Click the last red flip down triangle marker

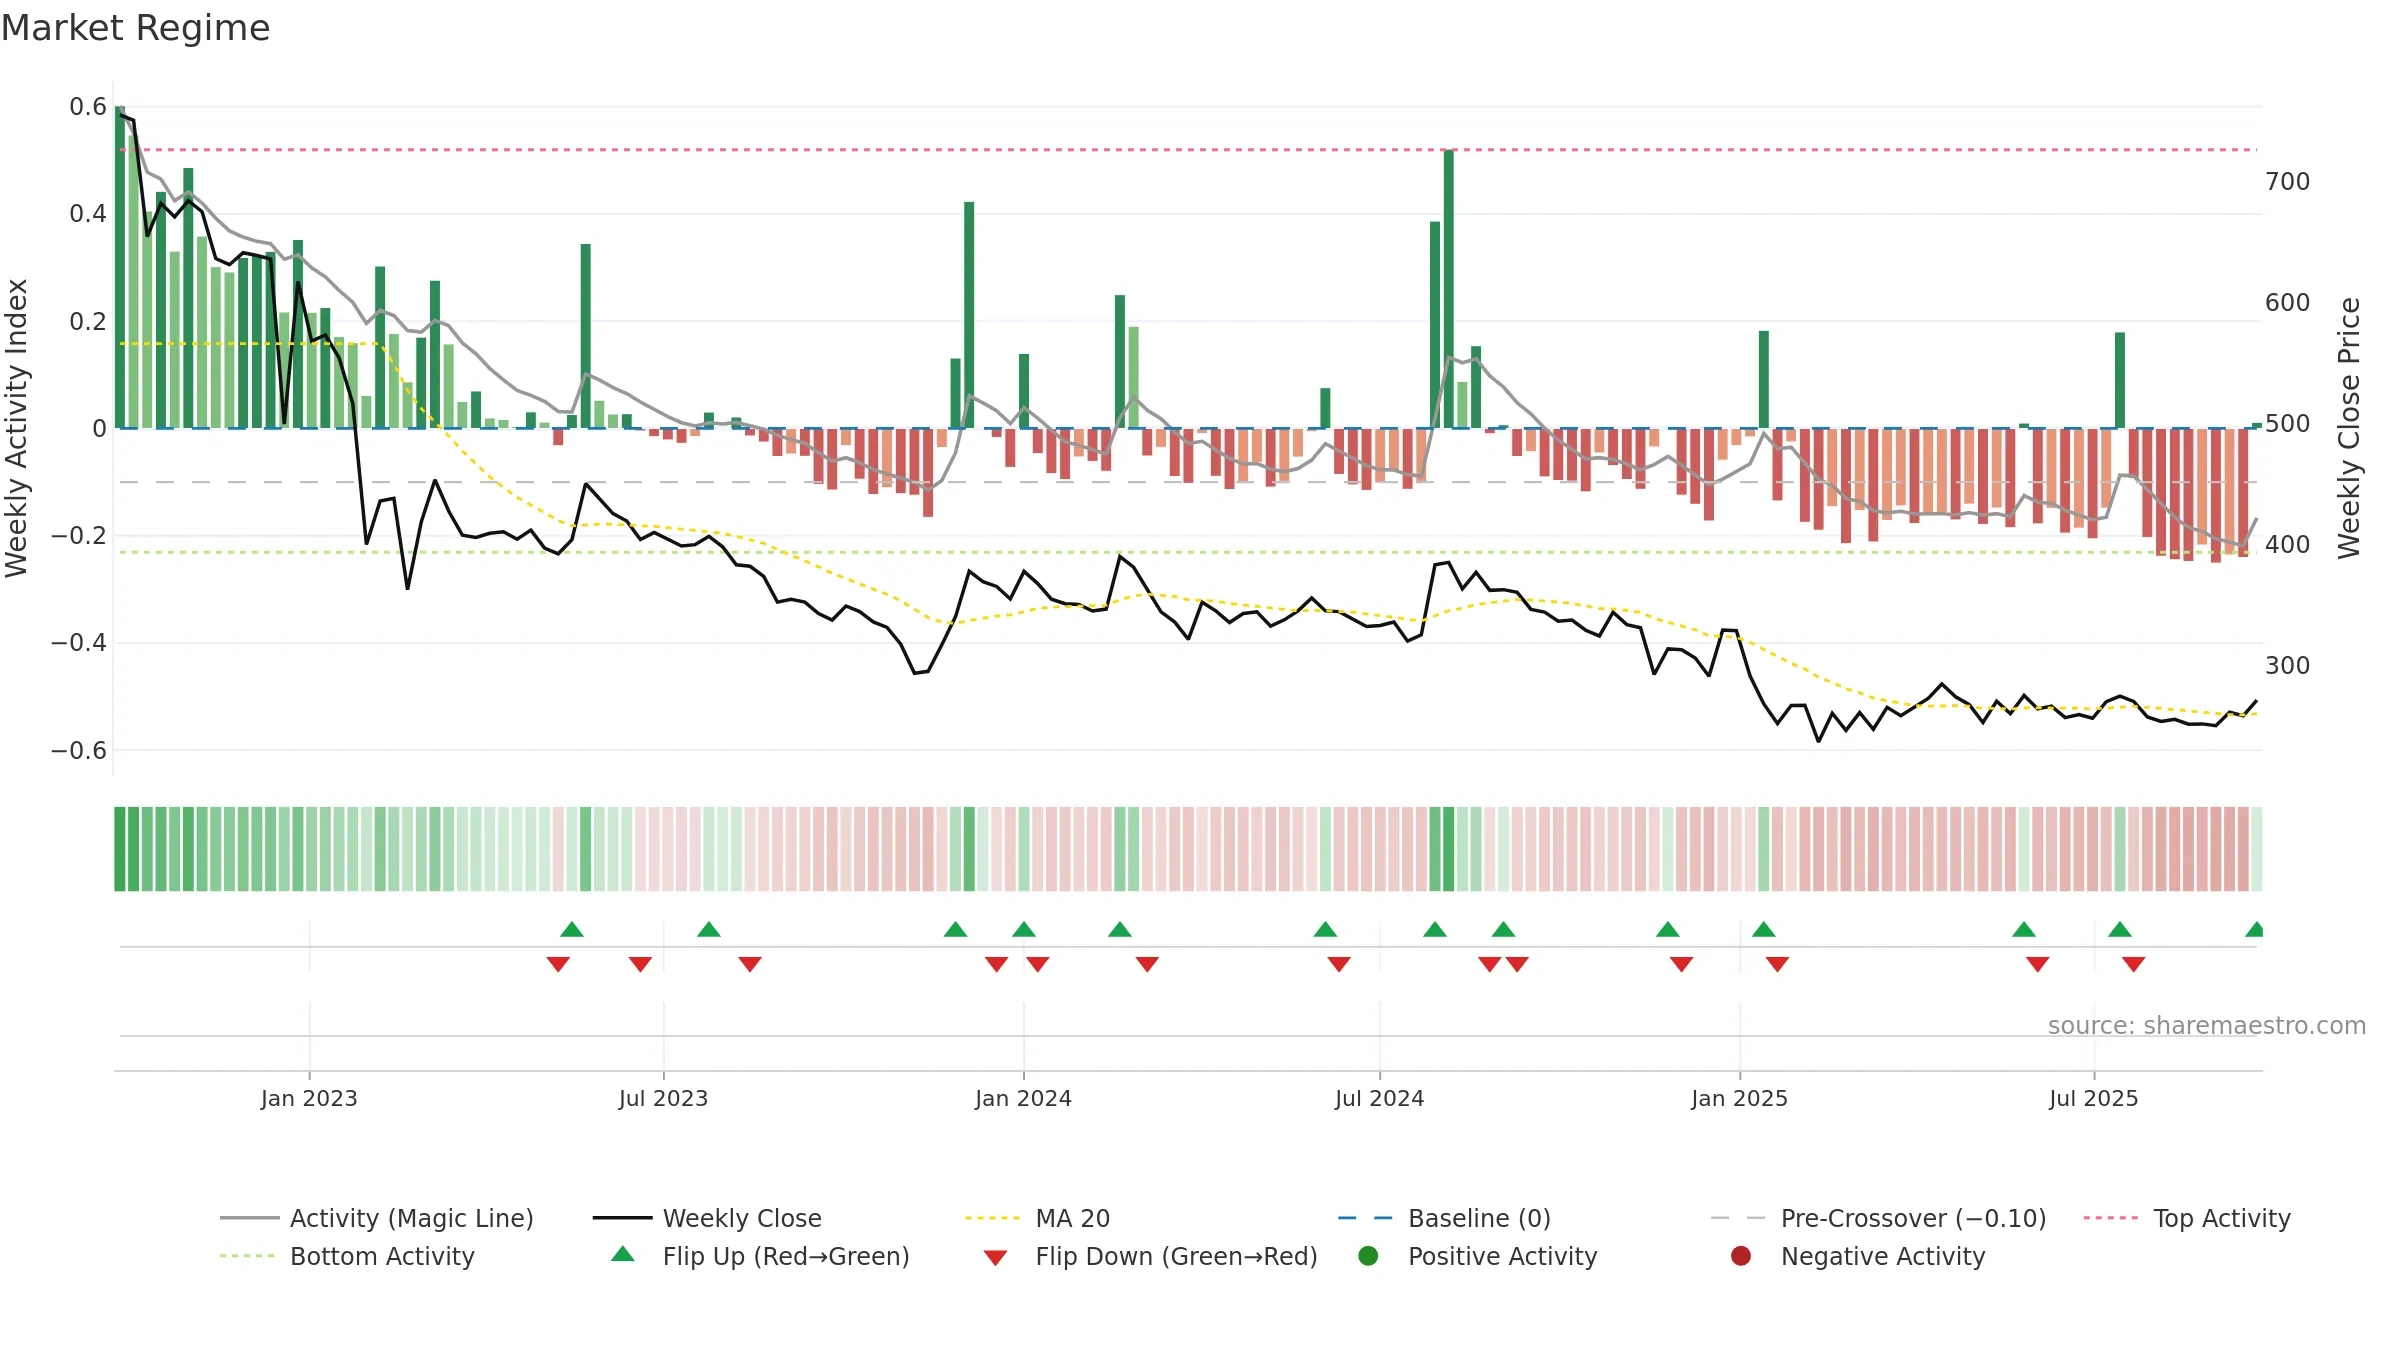pyautogui.click(x=2133, y=964)
